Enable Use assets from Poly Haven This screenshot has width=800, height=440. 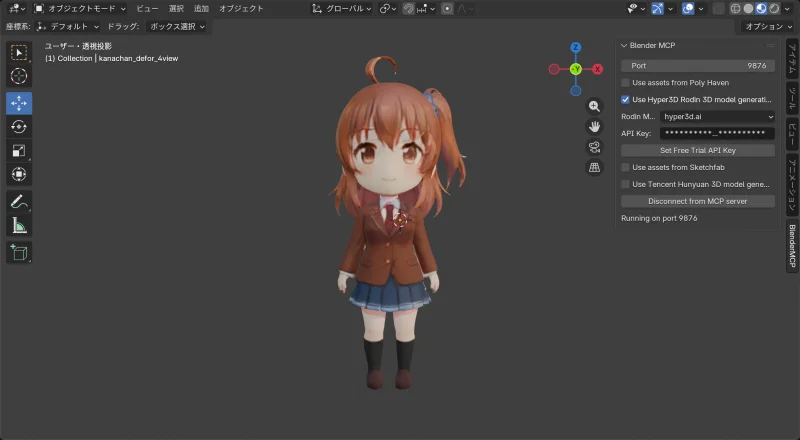click(x=626, y=83)
